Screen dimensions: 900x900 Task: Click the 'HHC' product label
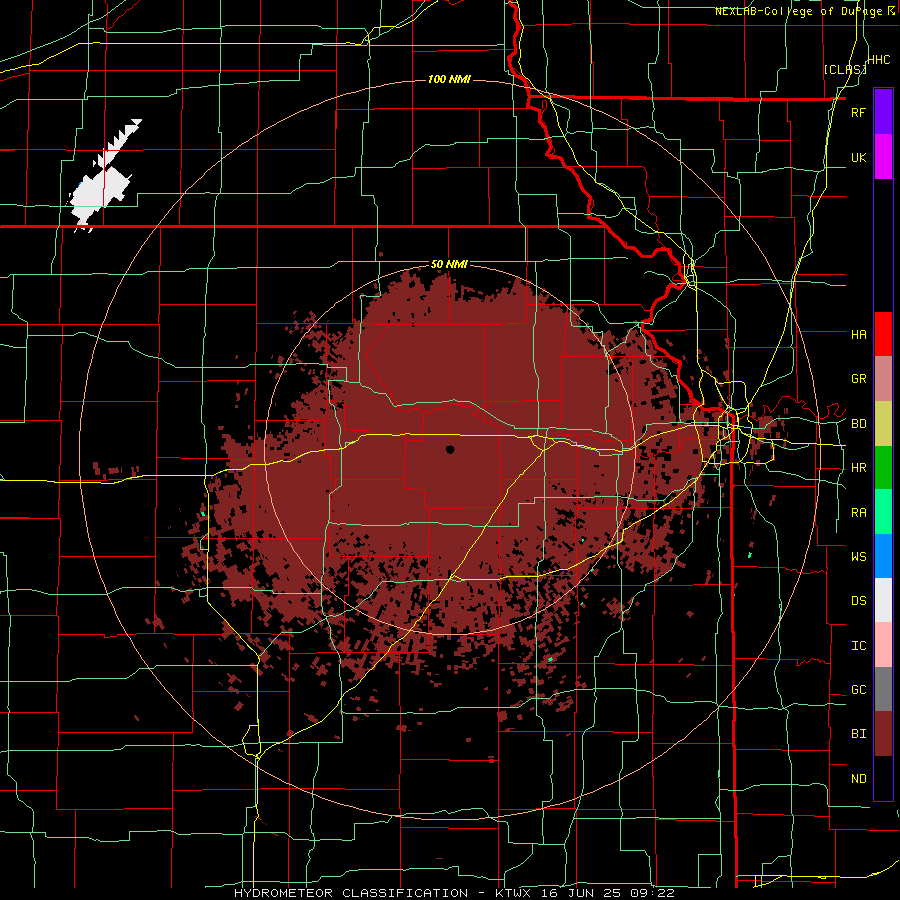pyautogui.click(x=879, y=60)
